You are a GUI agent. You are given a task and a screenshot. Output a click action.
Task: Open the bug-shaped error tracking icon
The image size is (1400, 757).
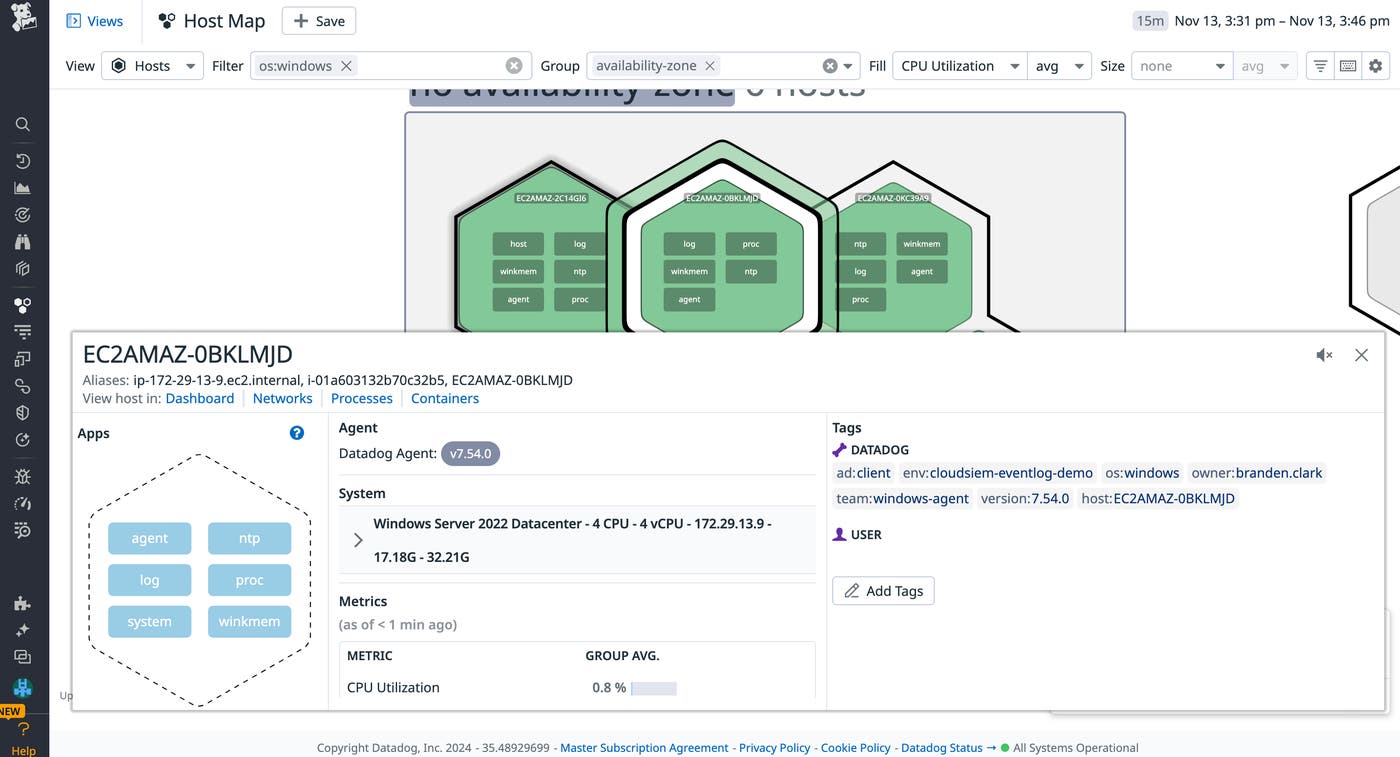coord(22,476)
